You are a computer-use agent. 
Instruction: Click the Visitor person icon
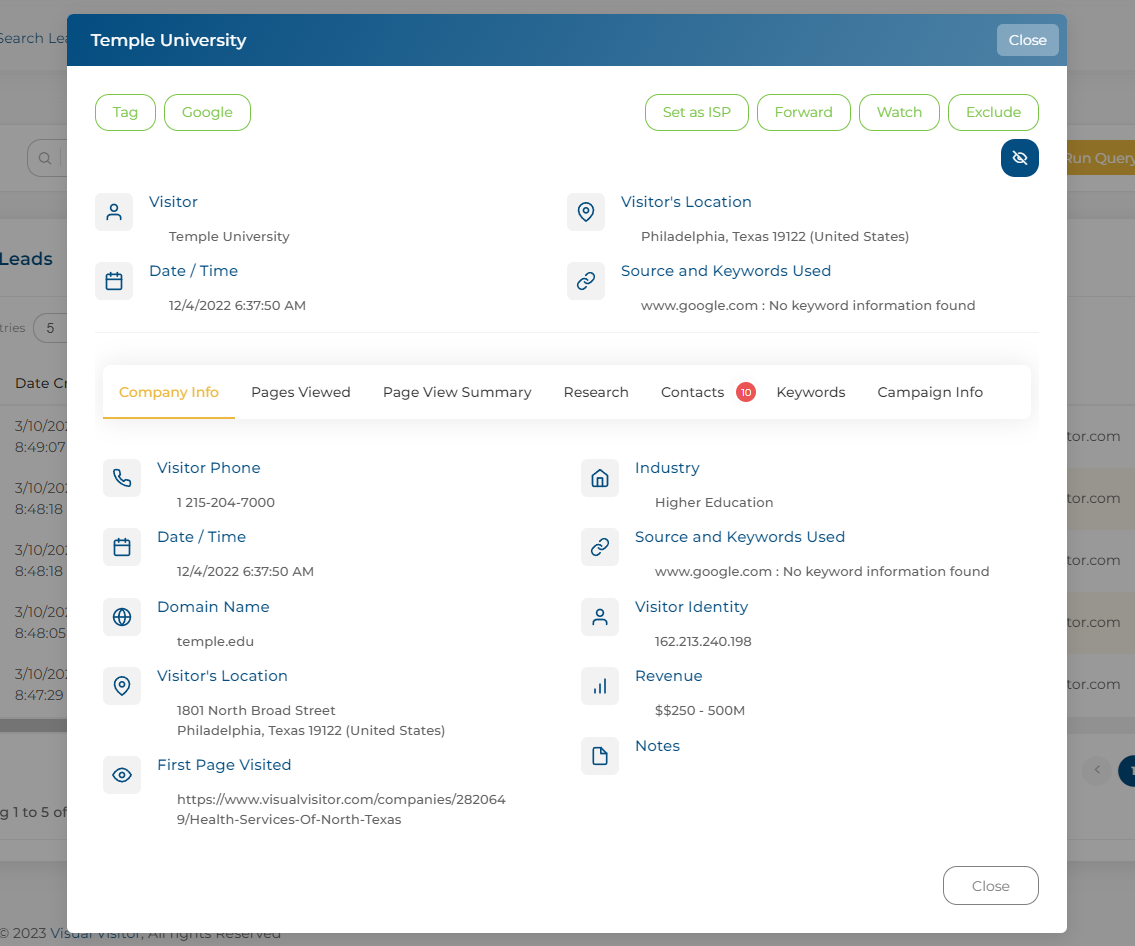coord(114,212)
